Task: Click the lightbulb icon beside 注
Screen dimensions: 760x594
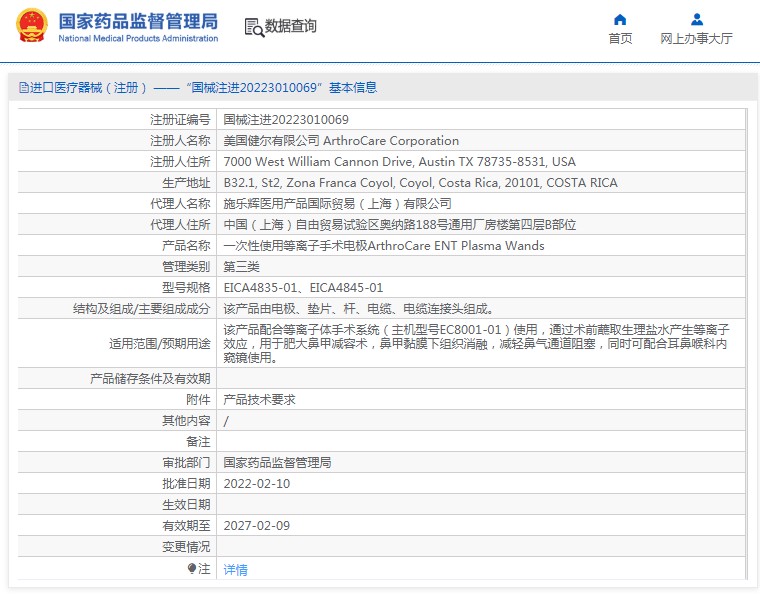Action: (192, 568)
